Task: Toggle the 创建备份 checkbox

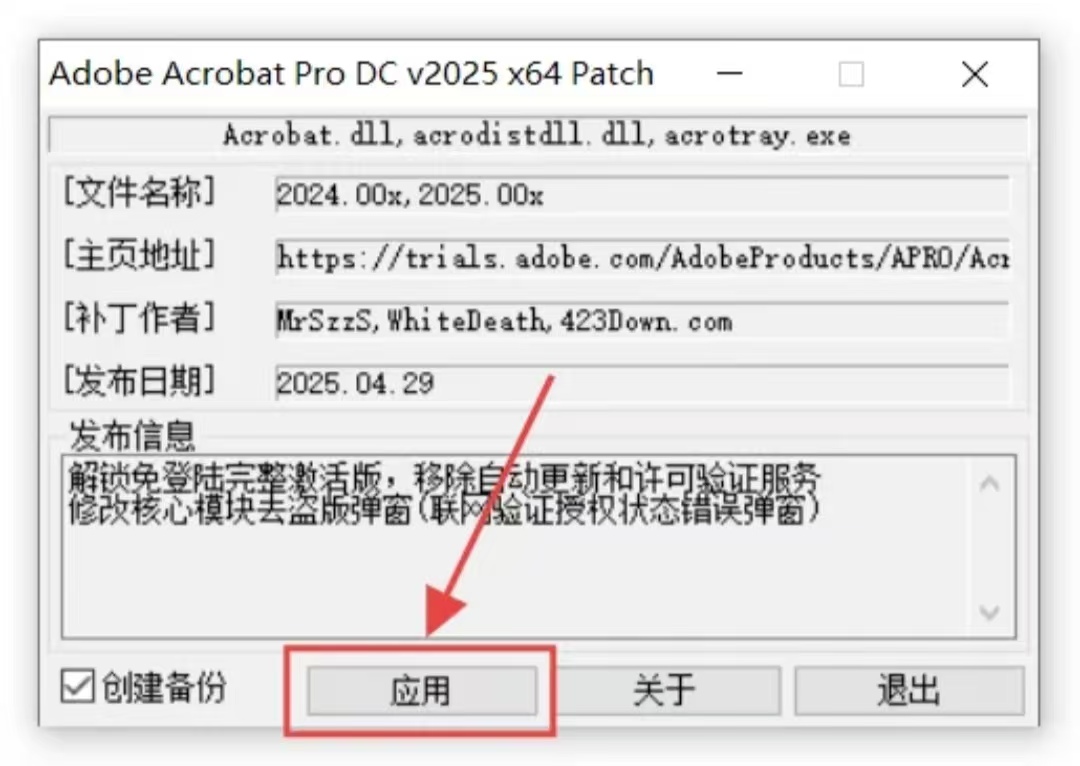Action: [76, 687]
